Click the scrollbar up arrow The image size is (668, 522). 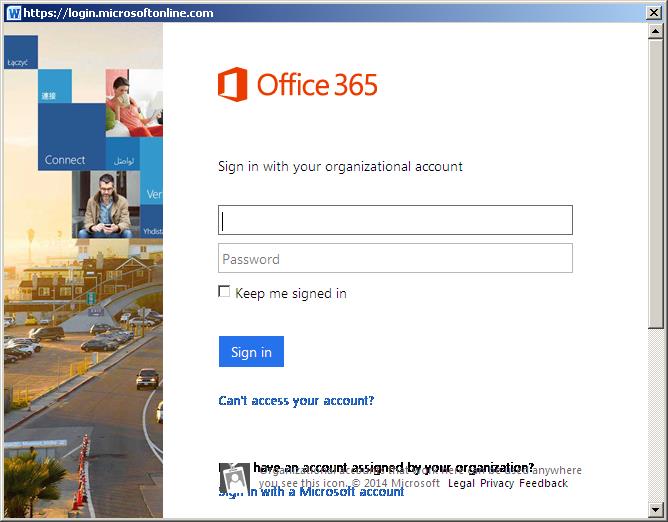coord(655,31)
